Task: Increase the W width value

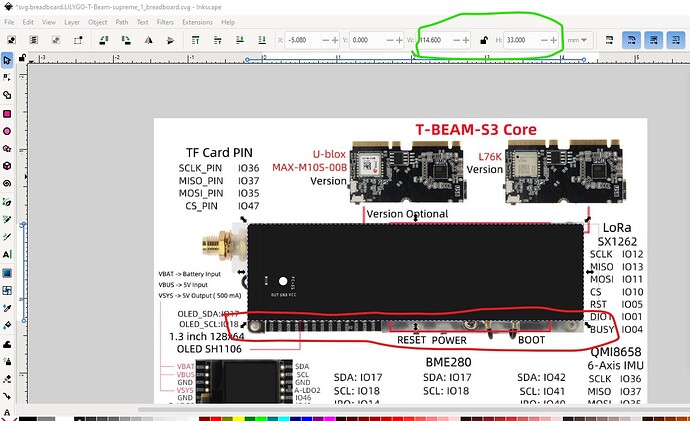Action: pyautogui.click(x=466, y=40)
